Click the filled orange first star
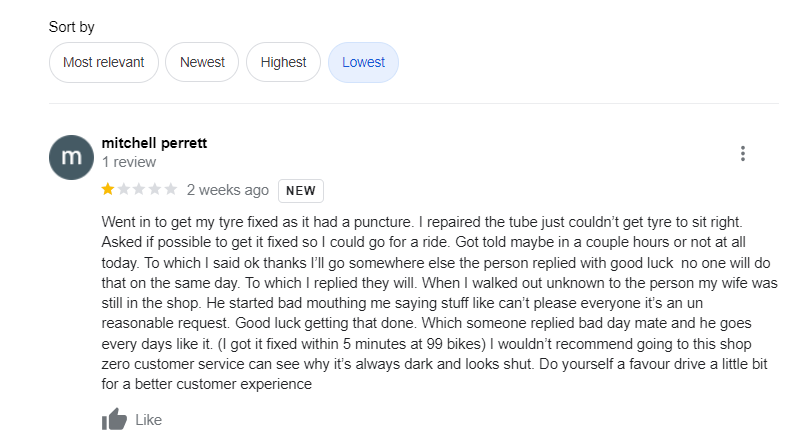796x447 pixels. point(108,189)
